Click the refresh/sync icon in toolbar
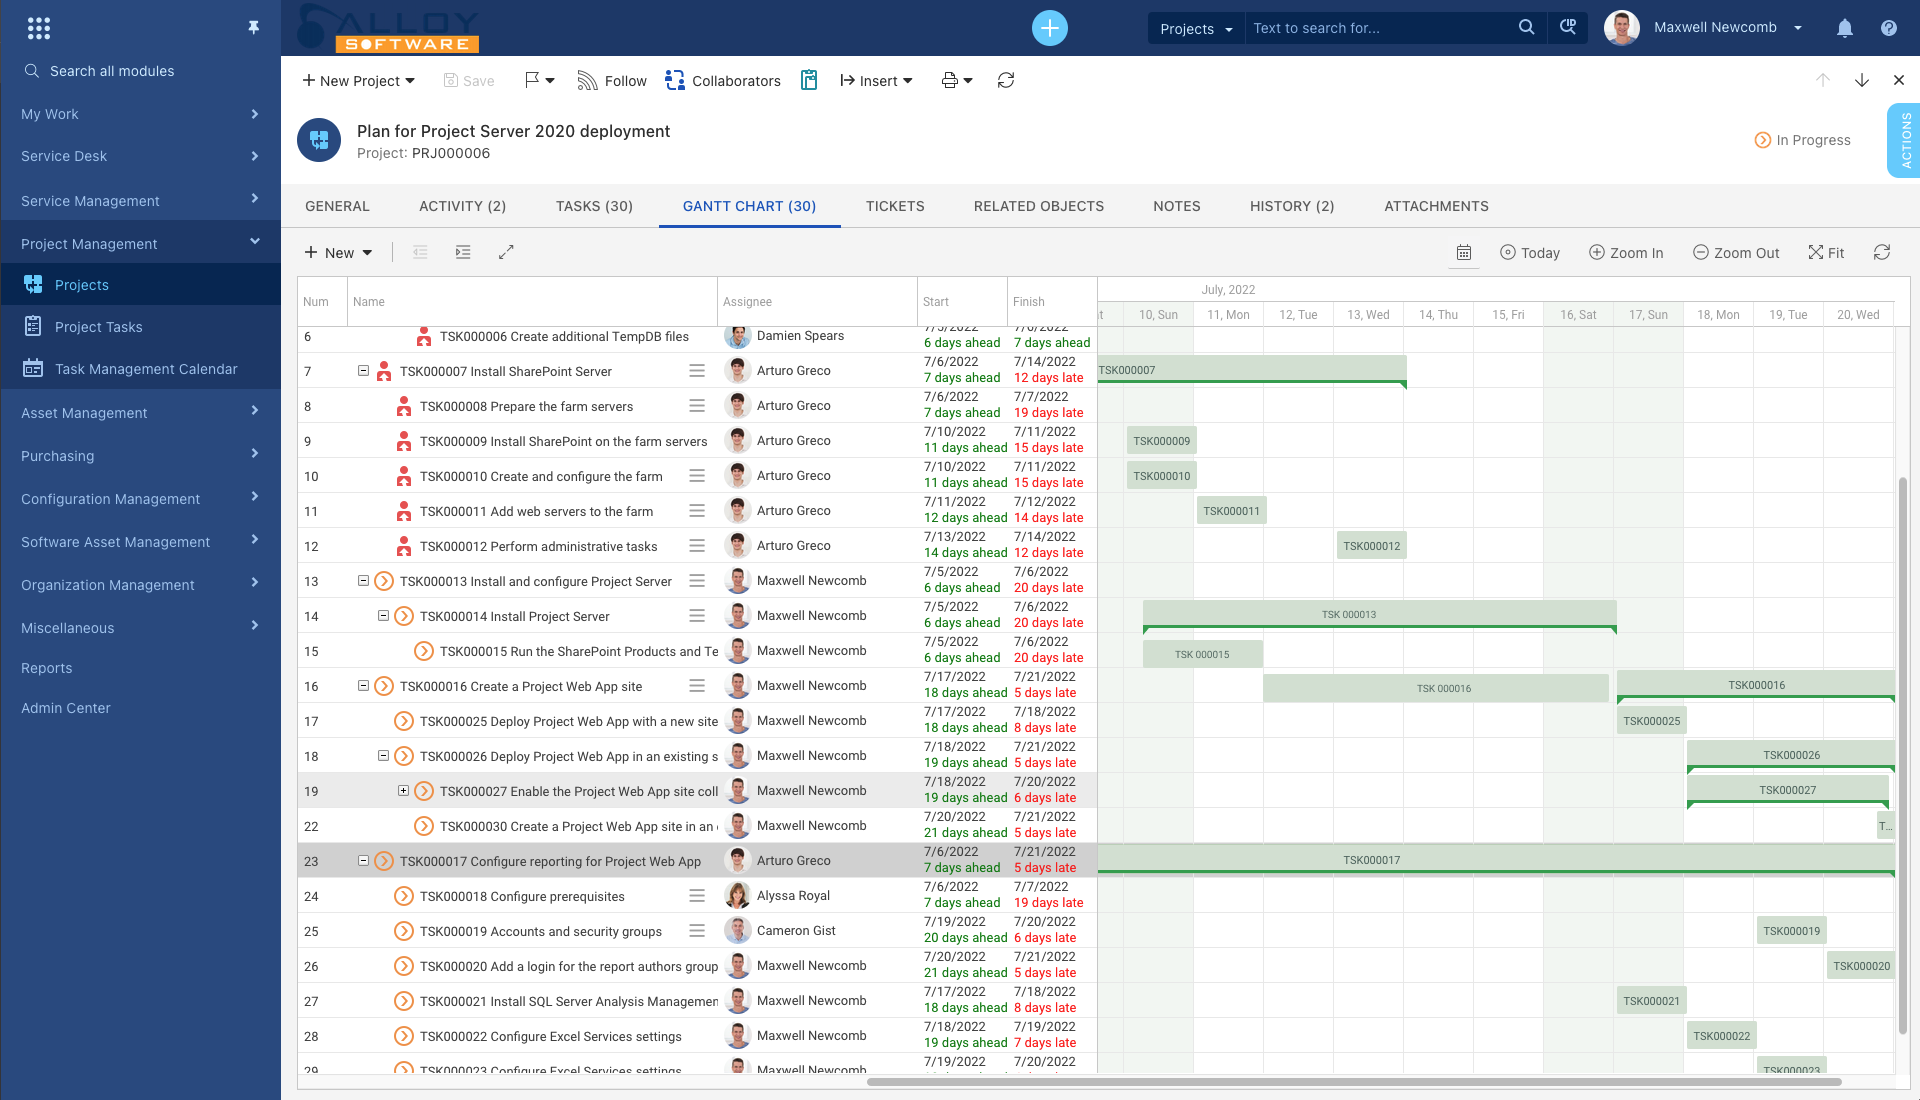Screen dimensions: 1920x1100 click(x=1006, y=80)
